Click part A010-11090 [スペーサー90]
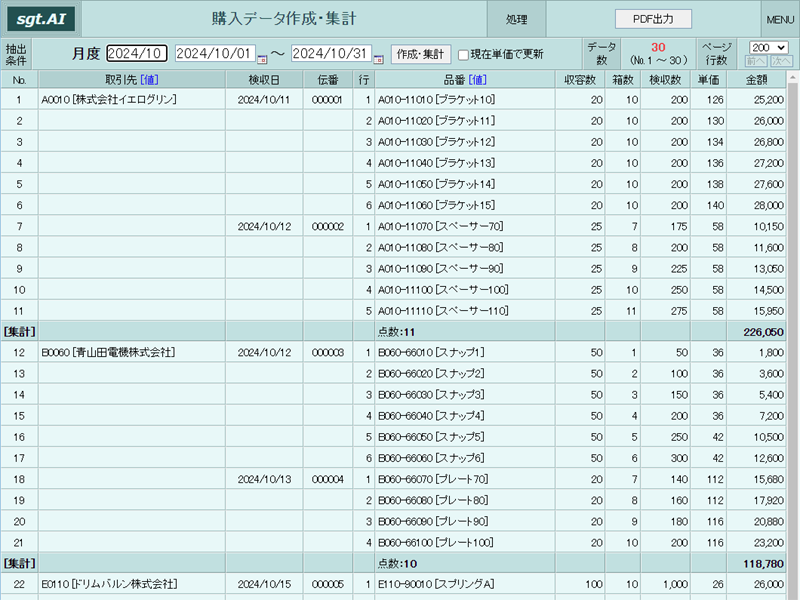The width and height of the screenshot is (800, 600). click(440, 269)
